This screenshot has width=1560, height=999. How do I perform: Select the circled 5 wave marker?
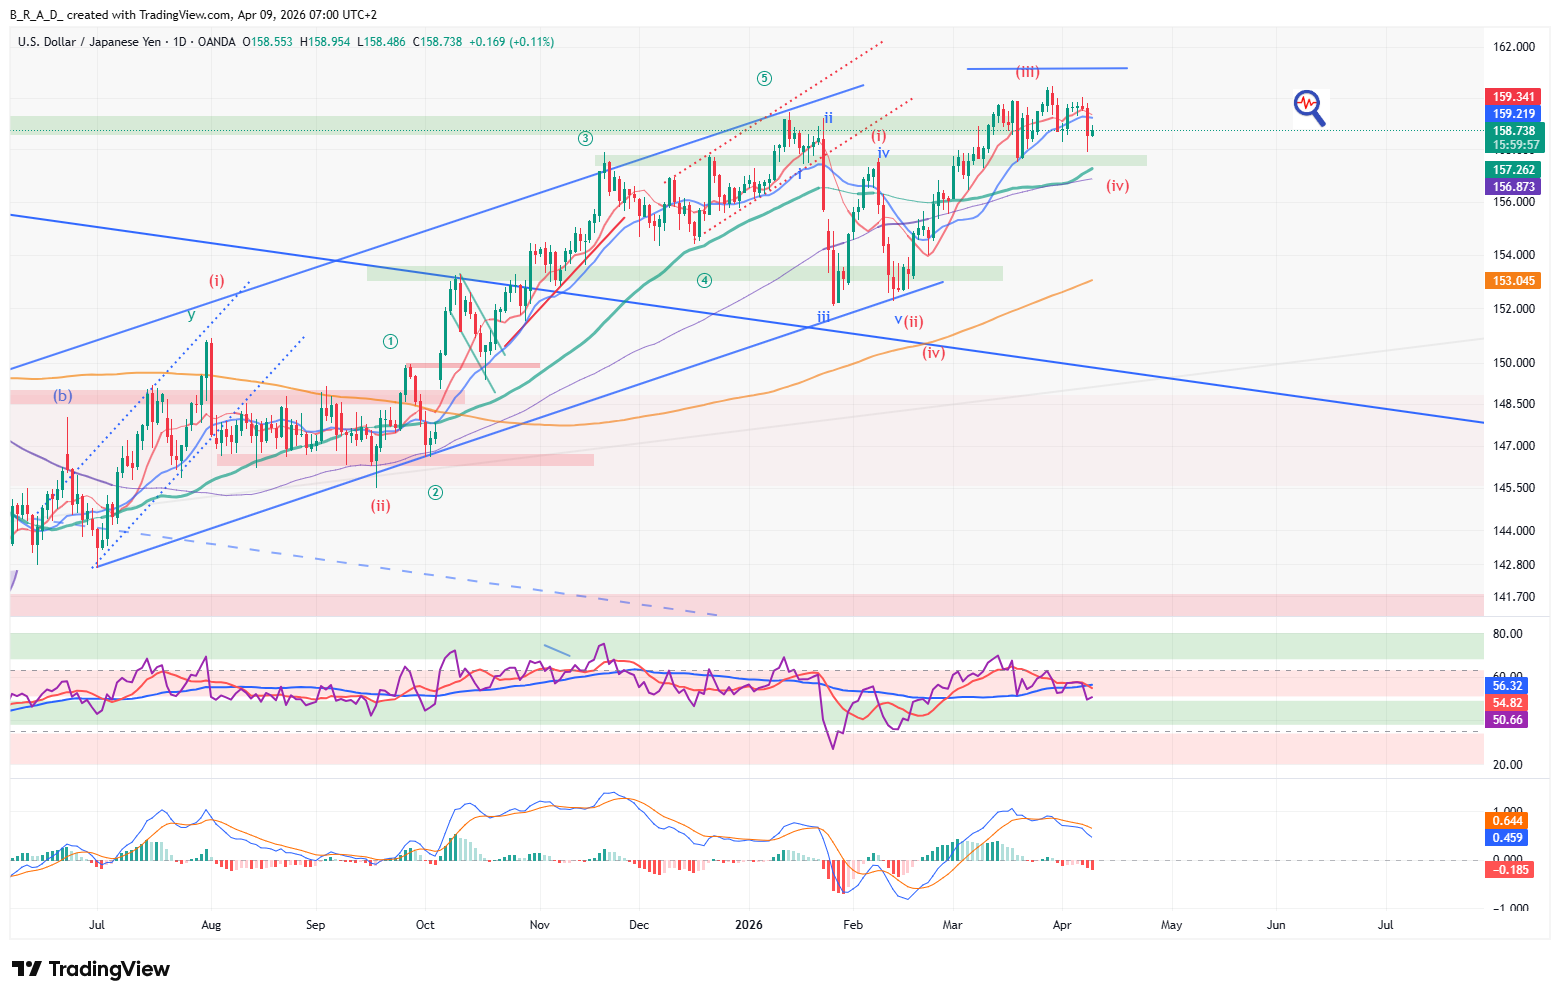pos(764,78)
